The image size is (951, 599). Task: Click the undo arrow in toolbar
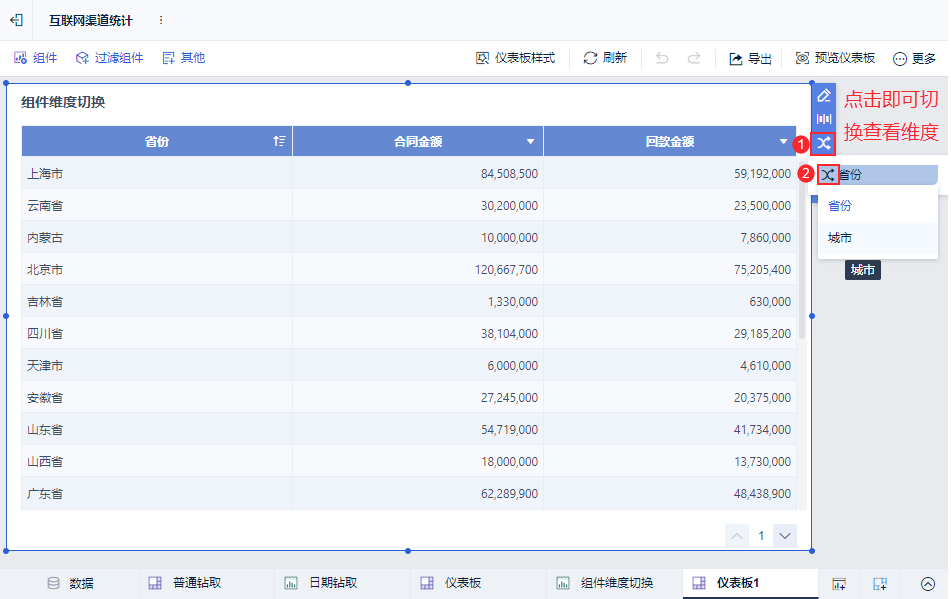[x=662, y=58]
